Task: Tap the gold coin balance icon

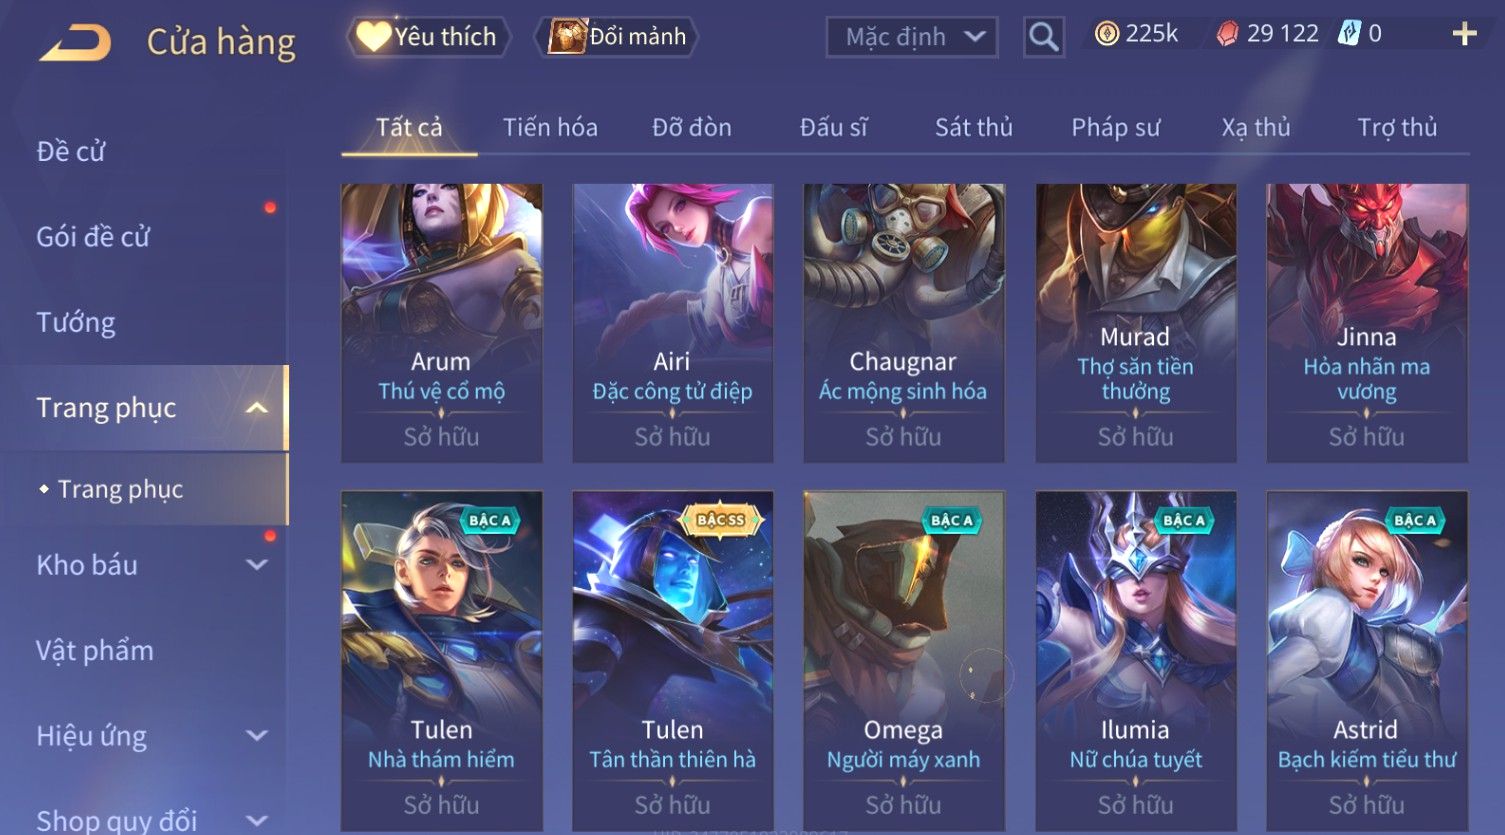Action: (1106, 34)
